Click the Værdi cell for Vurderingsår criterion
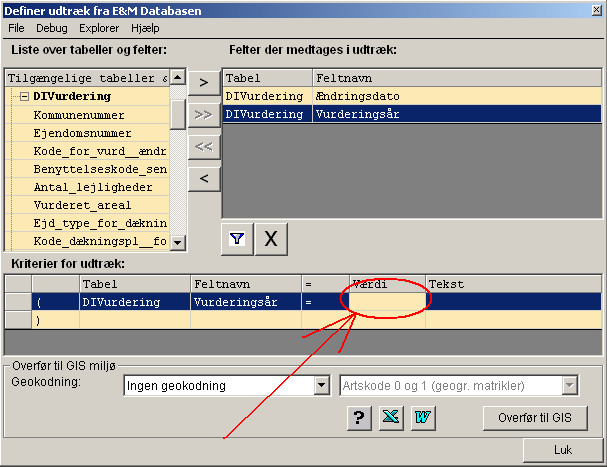Screen dimensions: 607x467 tap(388, 301)
